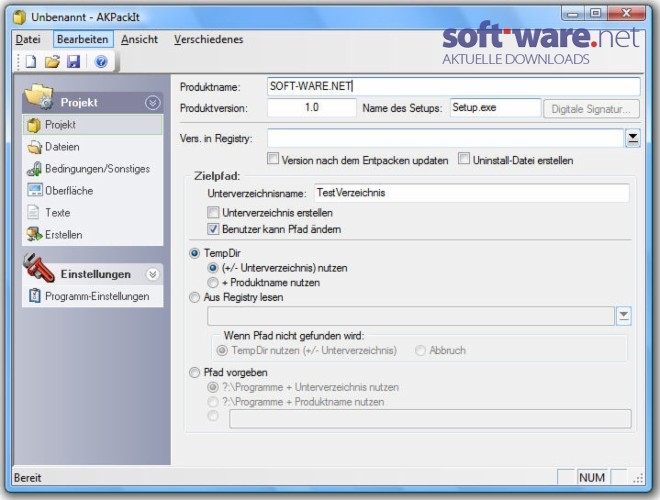The image size is (660, 500).
Task: Click the Bereit status text
Action: 28,478
